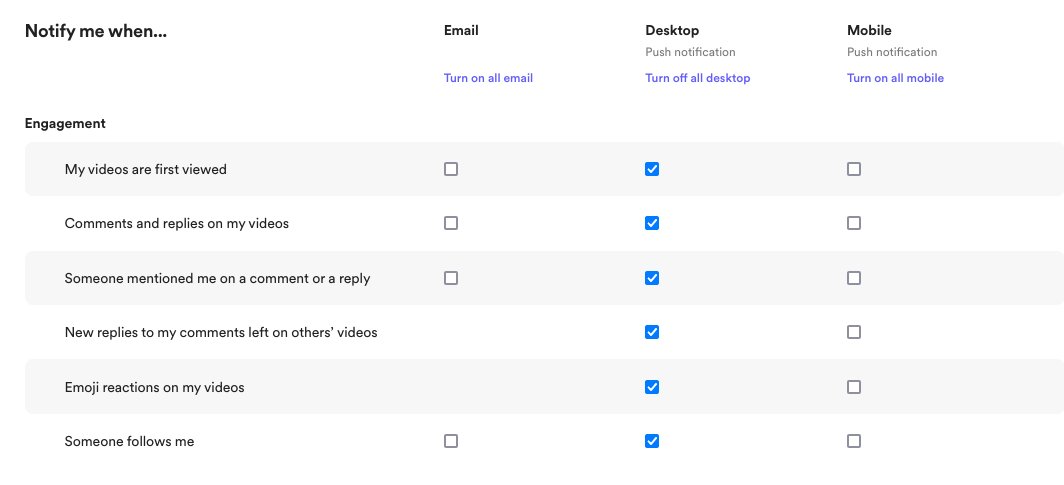The height and width of the screenshot is (485, 1064).
Task: Enable mobile for New replies to my comments
Action: click(x=854, y=332)
